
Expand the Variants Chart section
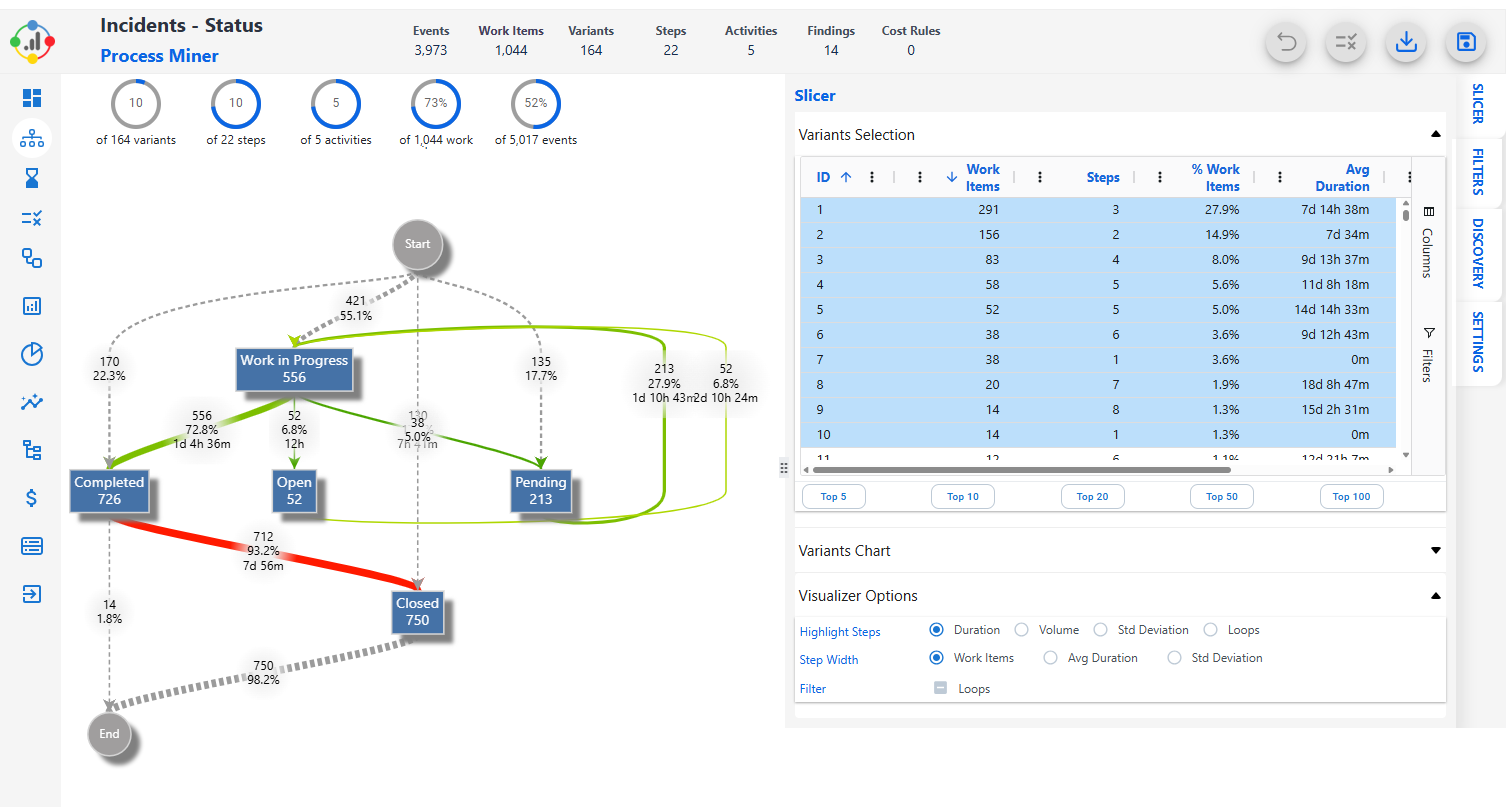pyautogui.click(x=1436, y=551)
